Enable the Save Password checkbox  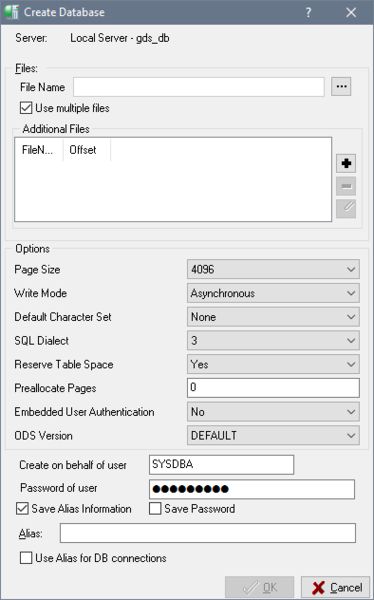[x=155, y=509]
